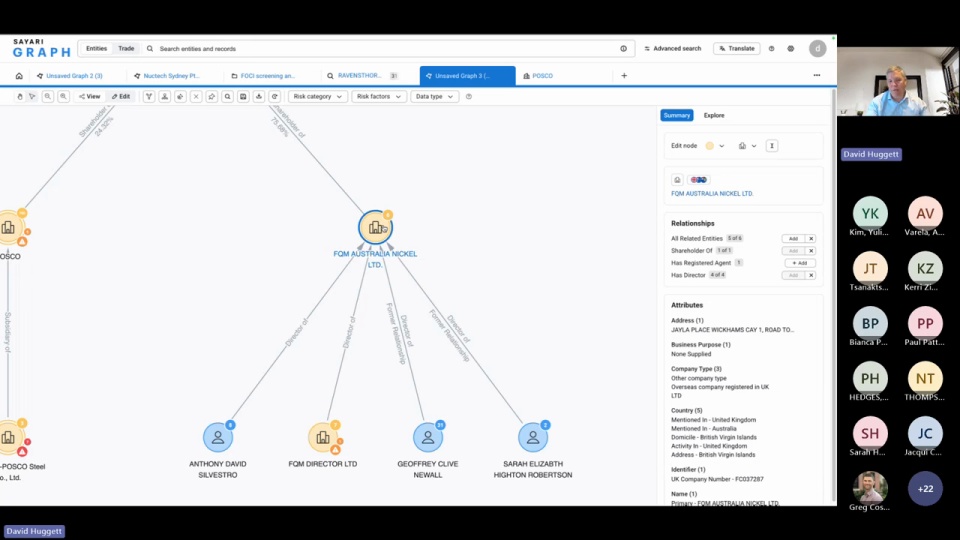The height and width of the screenshot is (540, 960).
Task: Open the Risk factors dropdown
Action: pyautogui.click(x=378, y=97)
